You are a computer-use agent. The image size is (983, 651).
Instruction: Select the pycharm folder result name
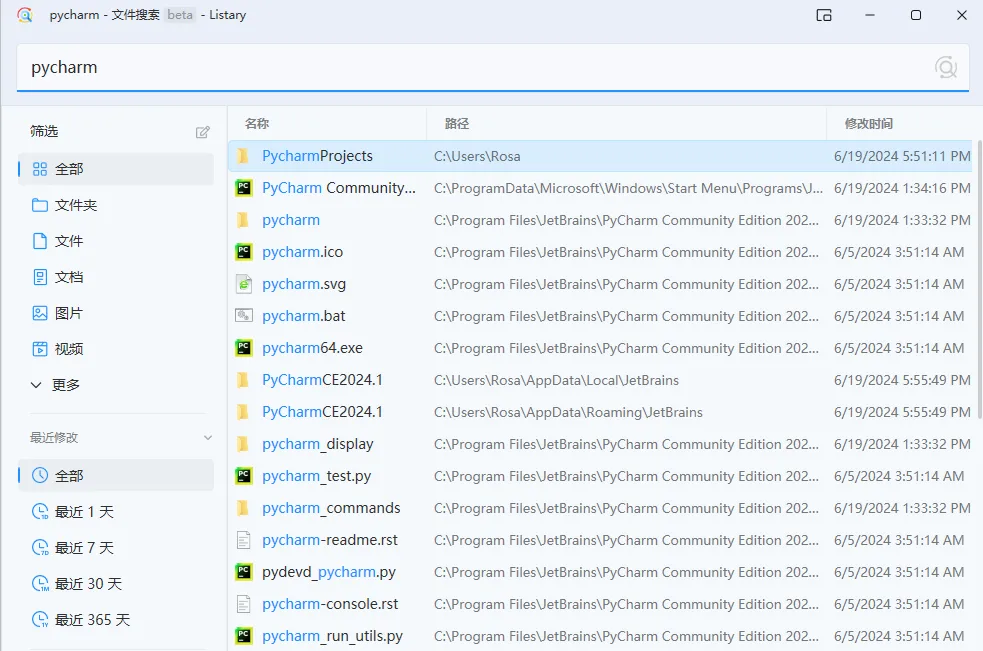[291, 220]
